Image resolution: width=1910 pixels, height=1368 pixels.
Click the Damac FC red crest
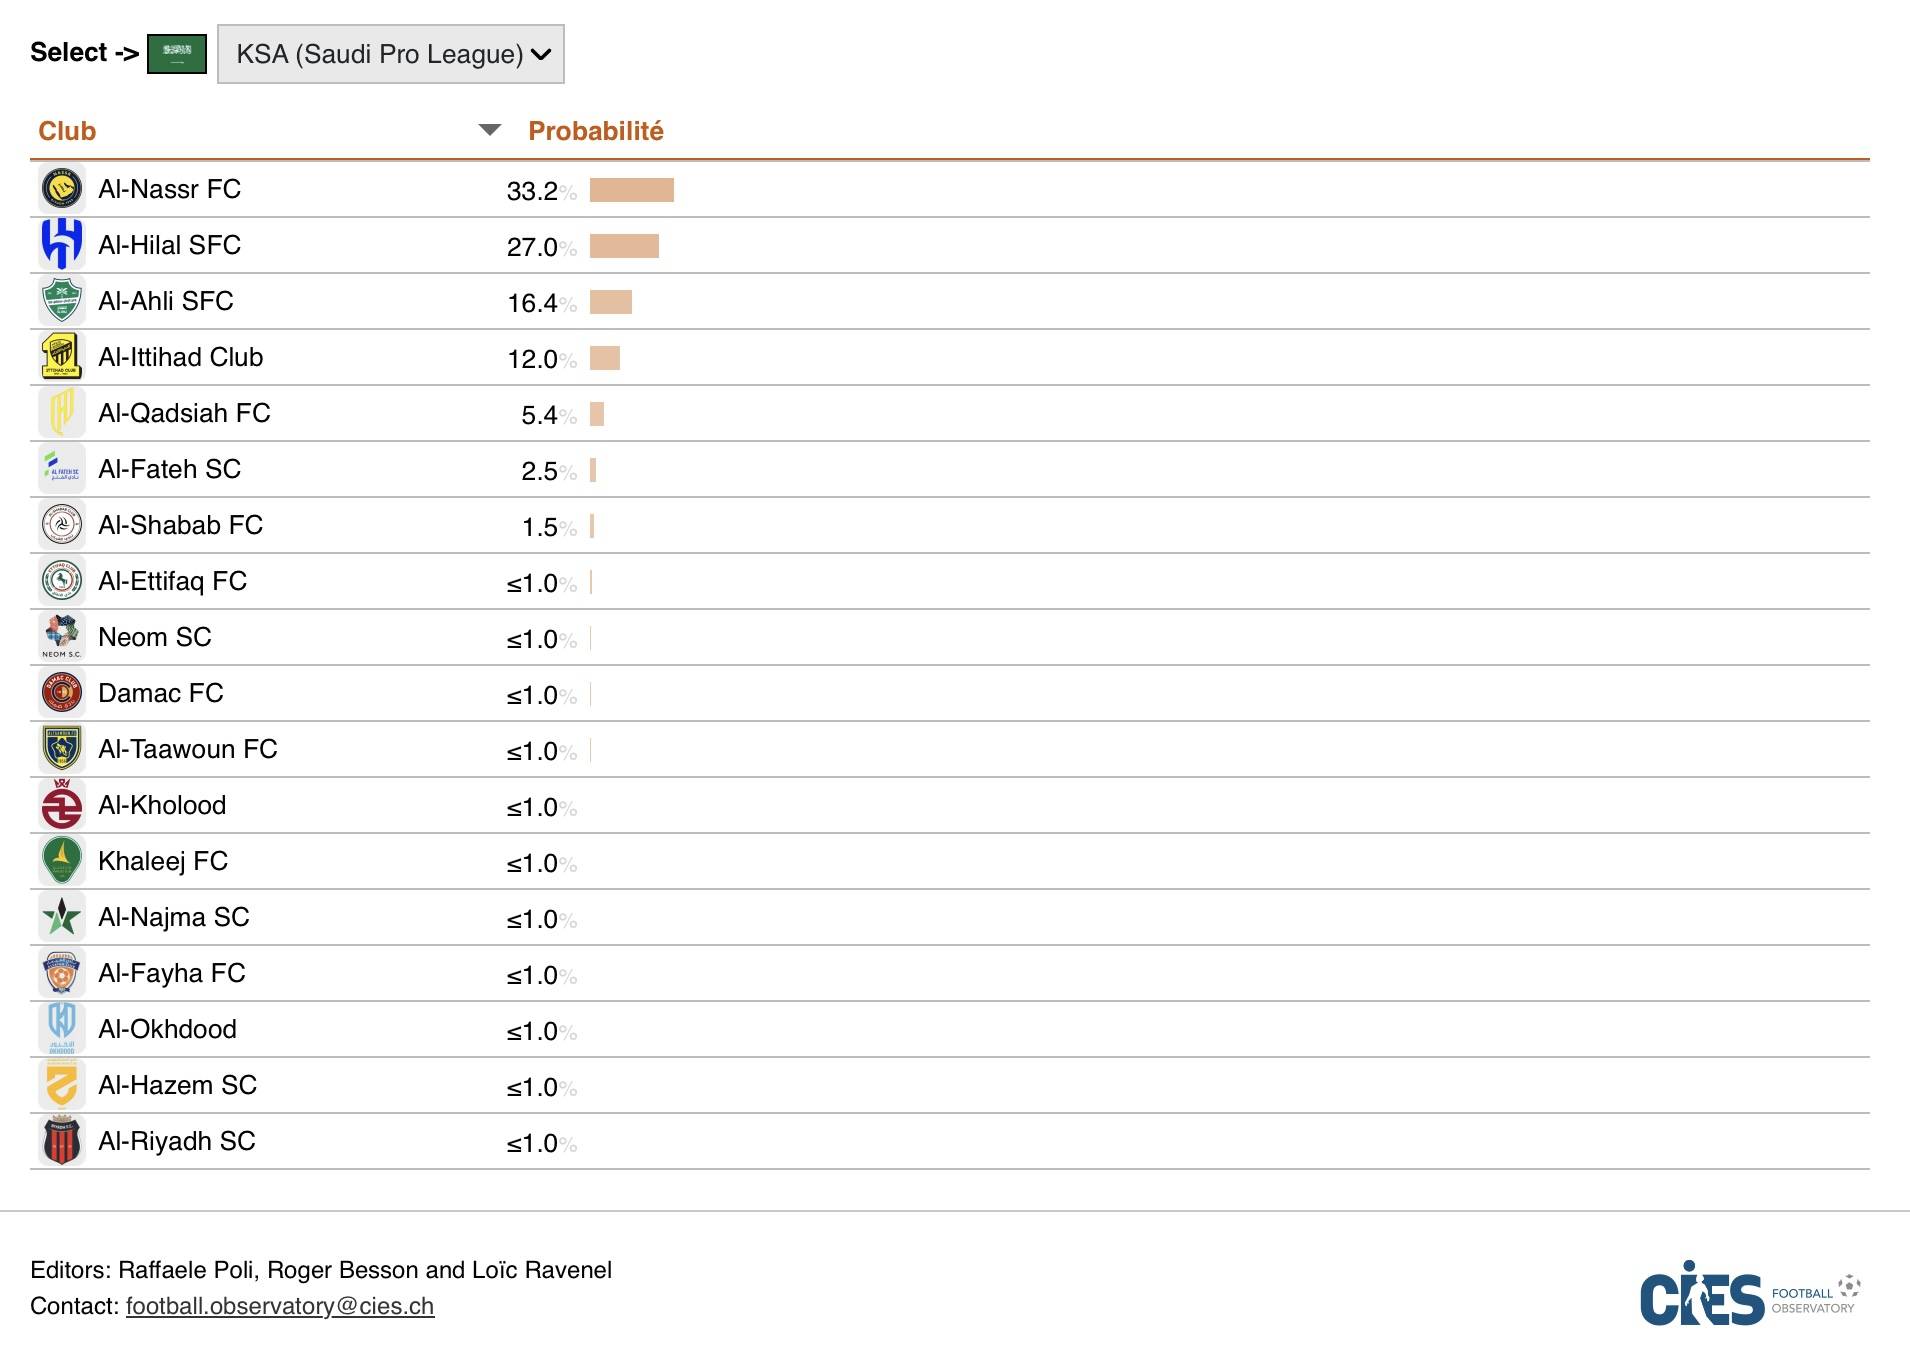click(62, 693)
